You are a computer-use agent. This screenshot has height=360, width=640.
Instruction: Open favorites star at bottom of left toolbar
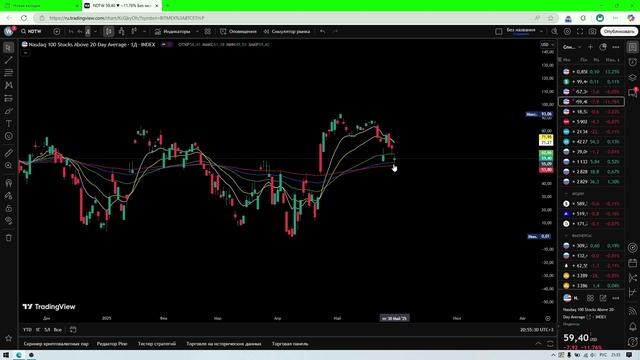[8, 338]
